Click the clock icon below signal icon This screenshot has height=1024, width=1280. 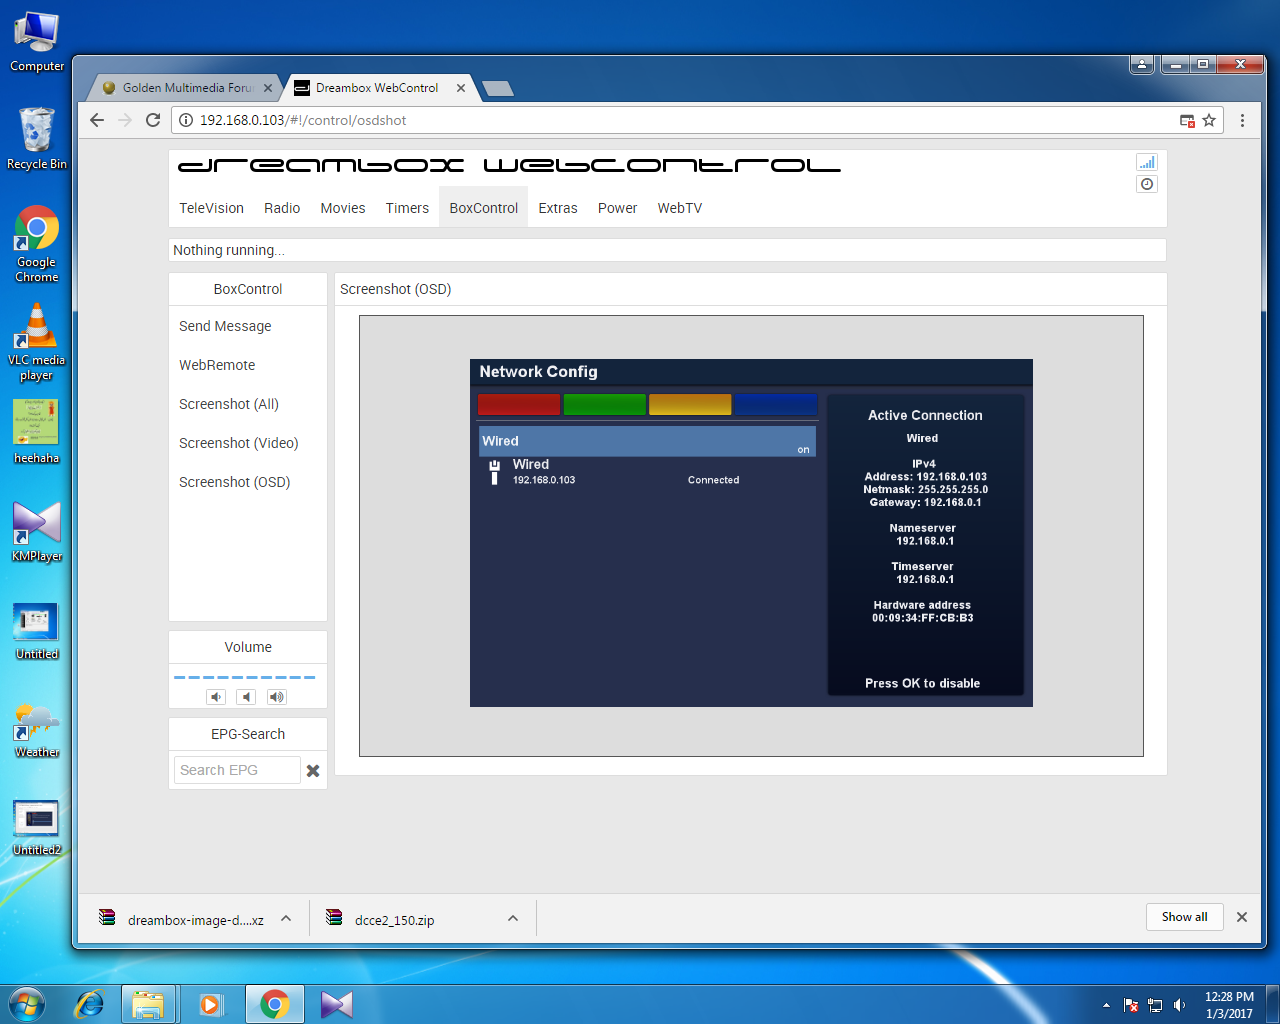[1147, 184]
